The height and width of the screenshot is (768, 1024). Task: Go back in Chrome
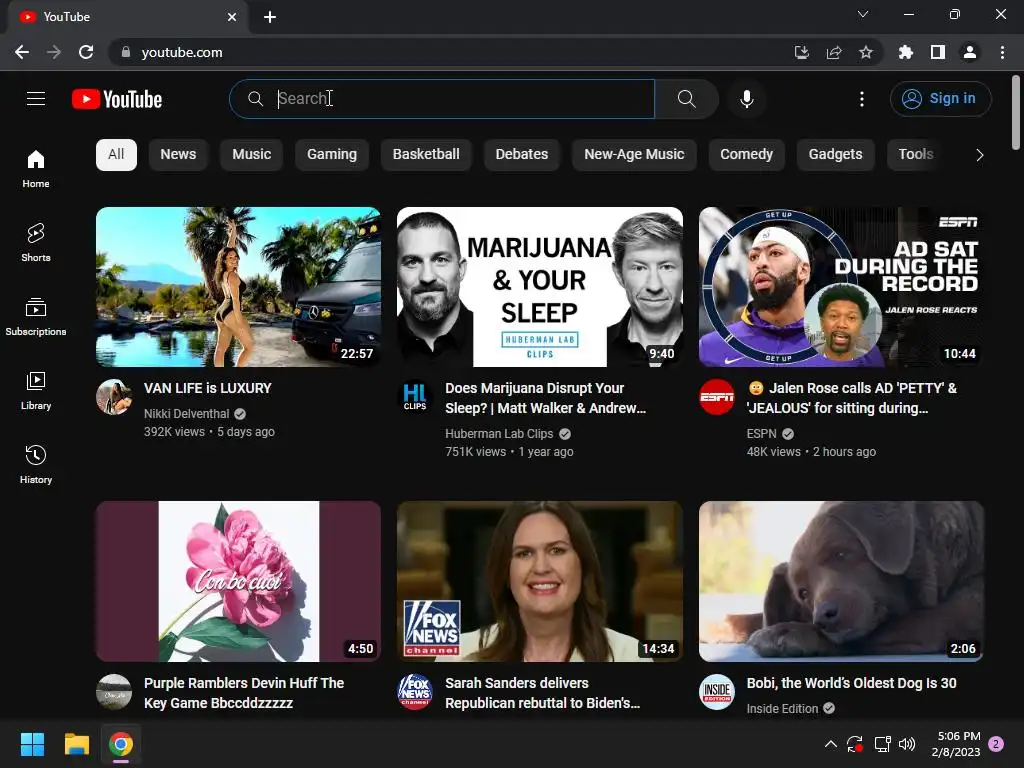click(22, 52)
